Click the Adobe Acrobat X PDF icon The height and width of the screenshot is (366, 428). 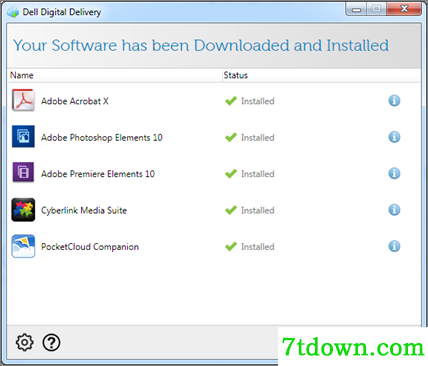pos(23,100)
